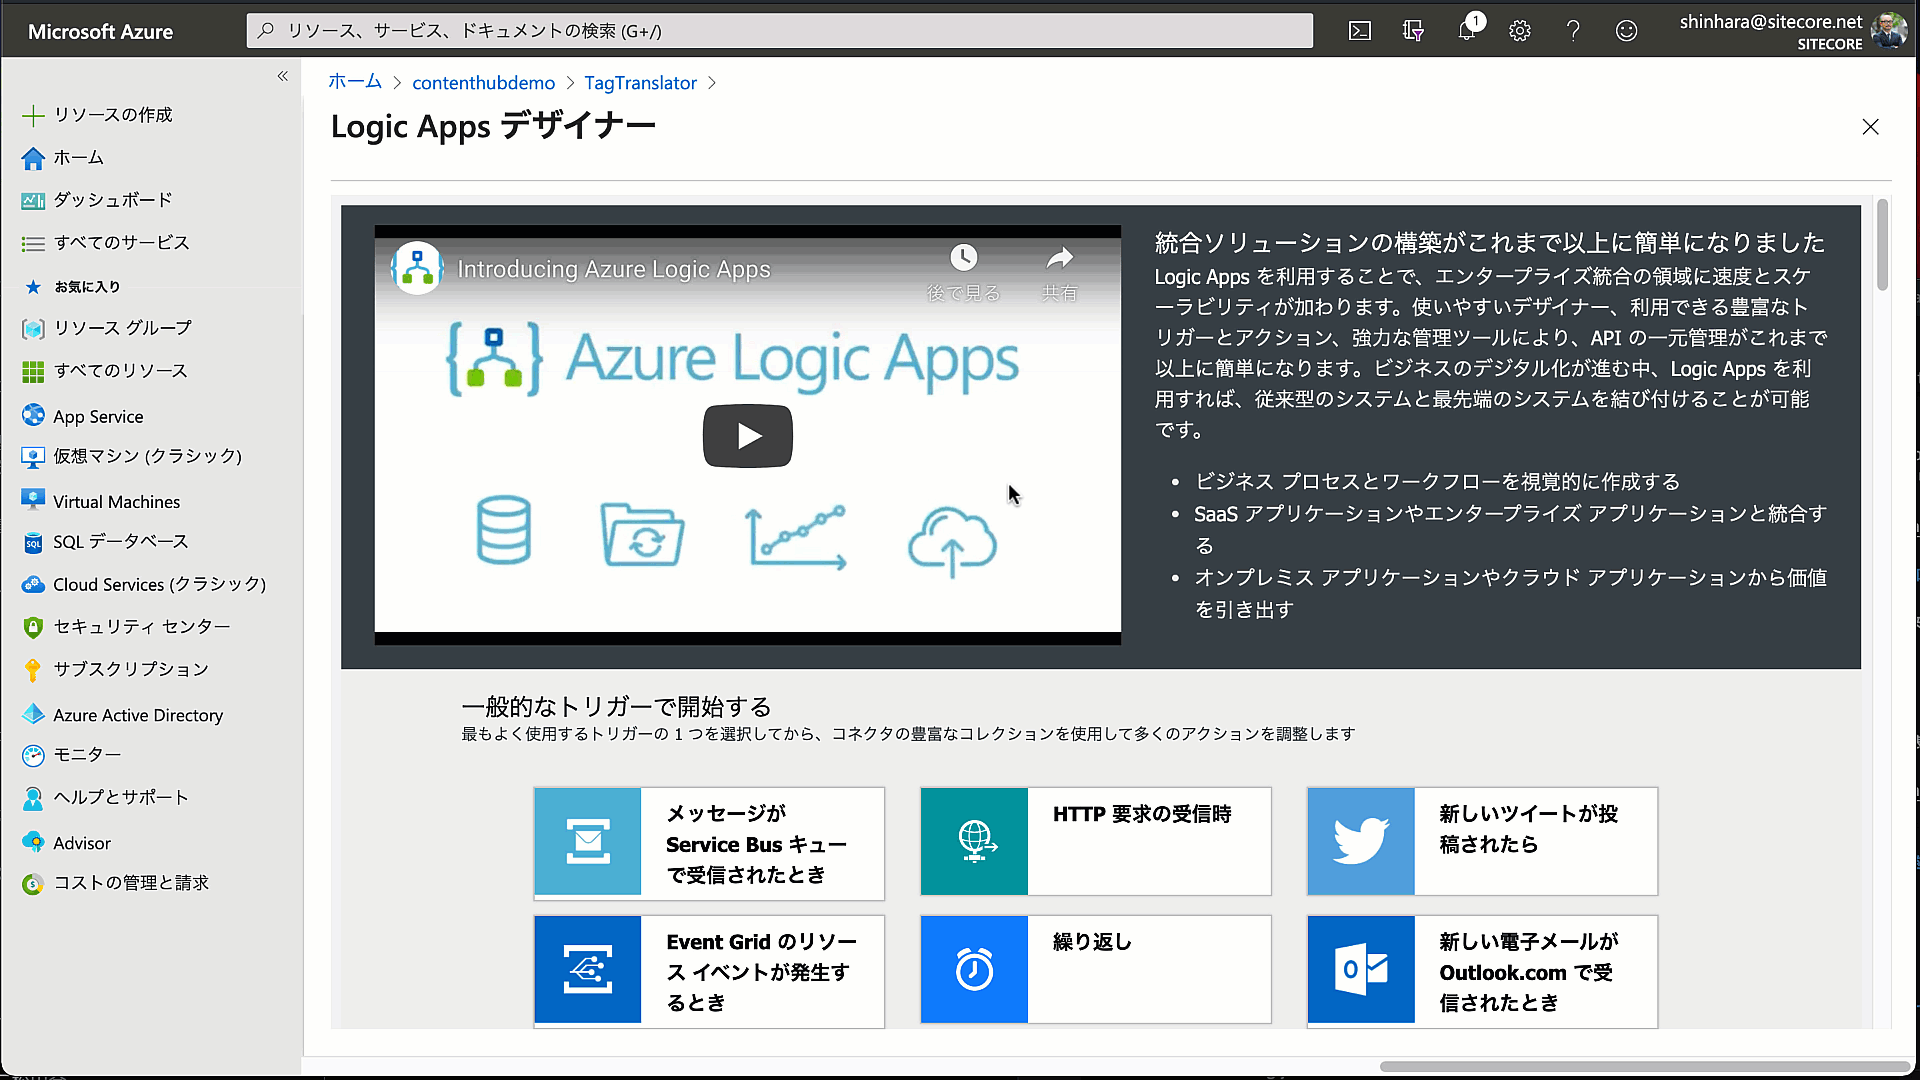
Task: Toggle the settings gear icon
Action: pos(1519,29)
